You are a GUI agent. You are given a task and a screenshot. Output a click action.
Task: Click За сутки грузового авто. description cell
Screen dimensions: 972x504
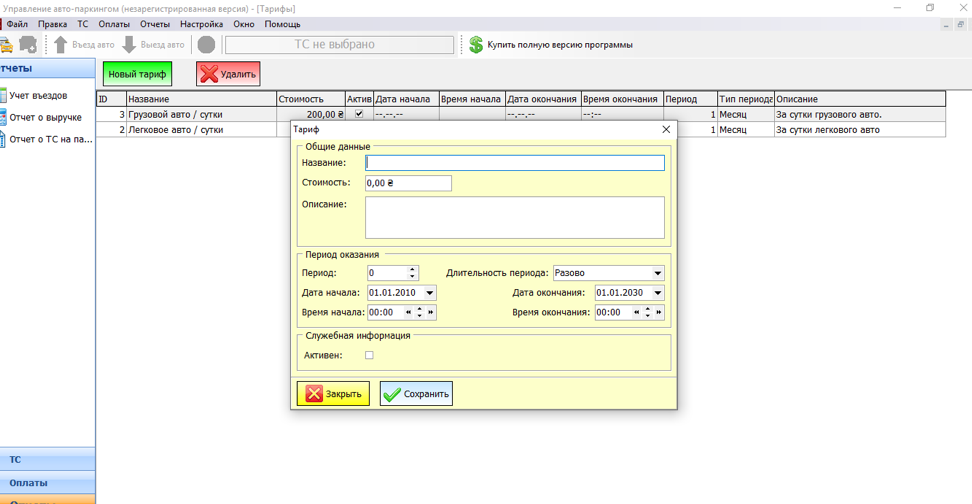(x=860, y=115)
